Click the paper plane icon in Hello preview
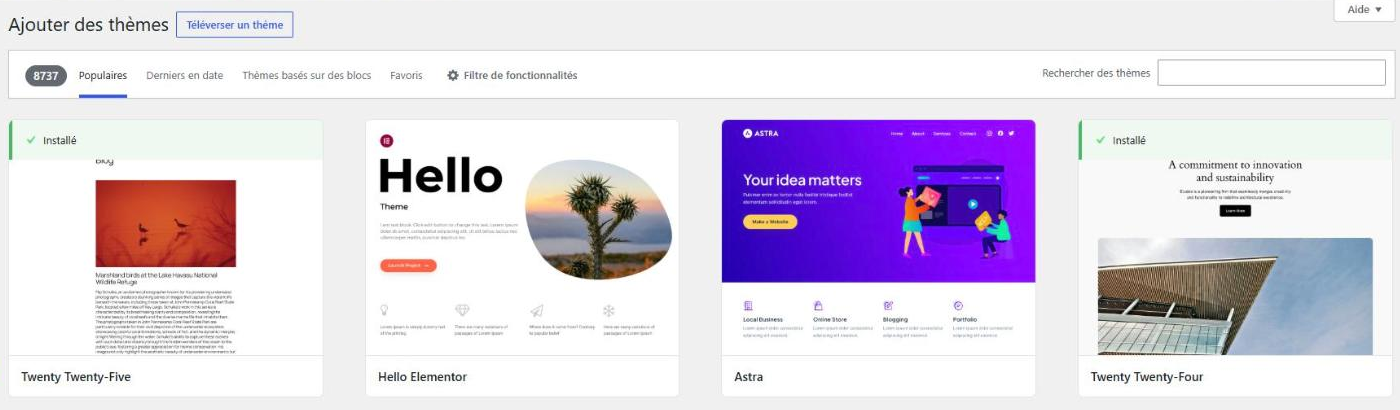Image resolution: width=1400 pixels, height=410 pixels. pyautogui.click(x=536, y=310)
